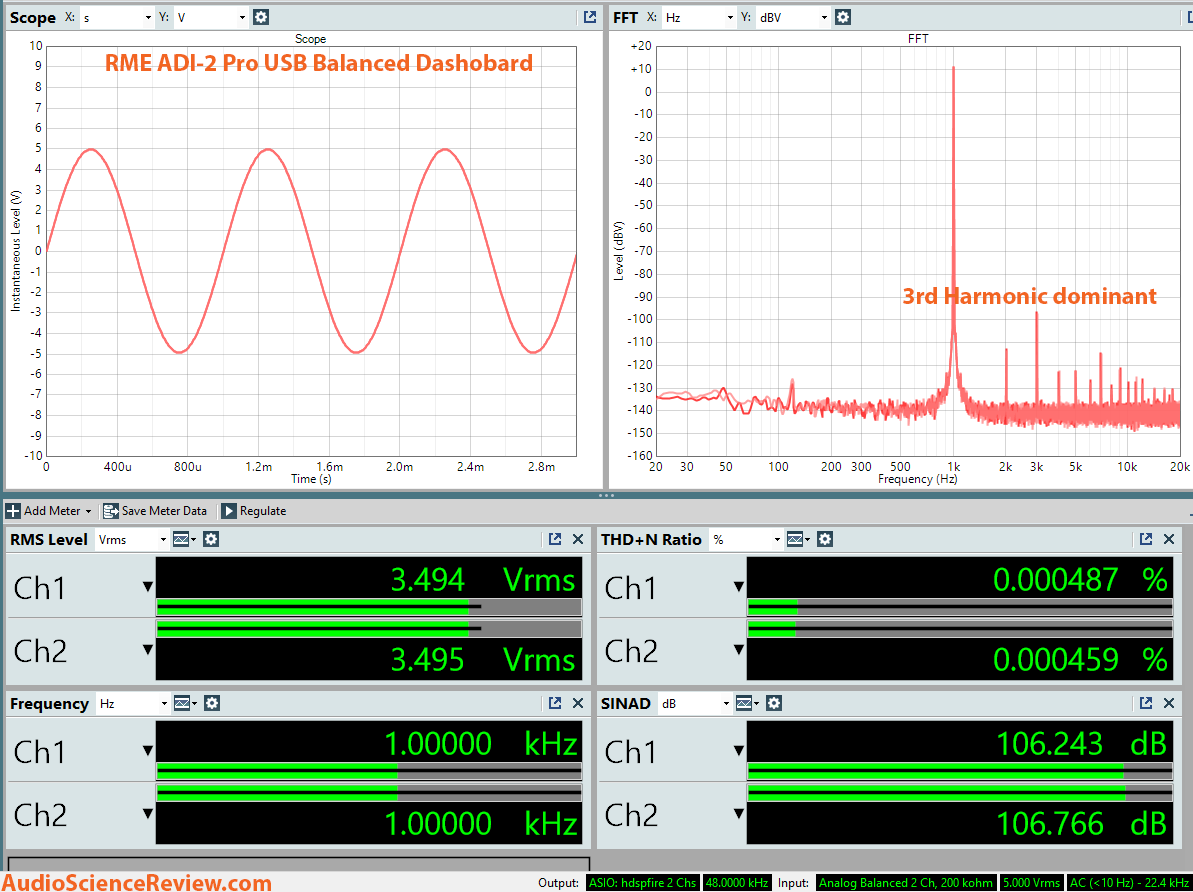Viewport: 1193px width, 892px height.
Task: Click the 1k peak in FFT plot
Action: [953, 228]
